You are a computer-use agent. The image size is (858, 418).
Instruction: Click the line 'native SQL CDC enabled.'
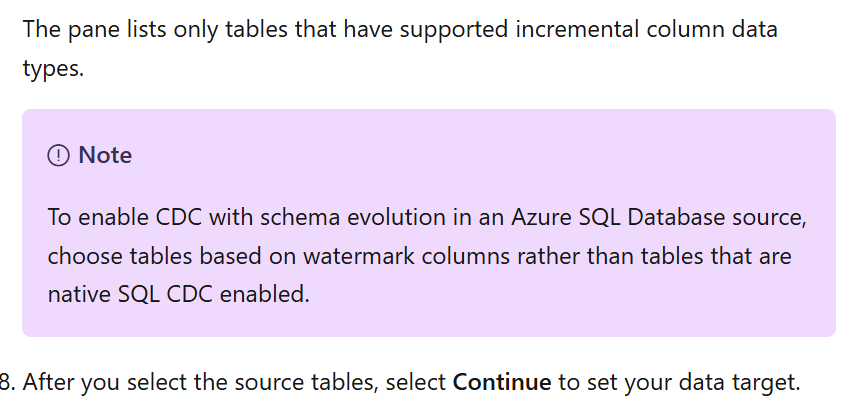tap(179, 294)
